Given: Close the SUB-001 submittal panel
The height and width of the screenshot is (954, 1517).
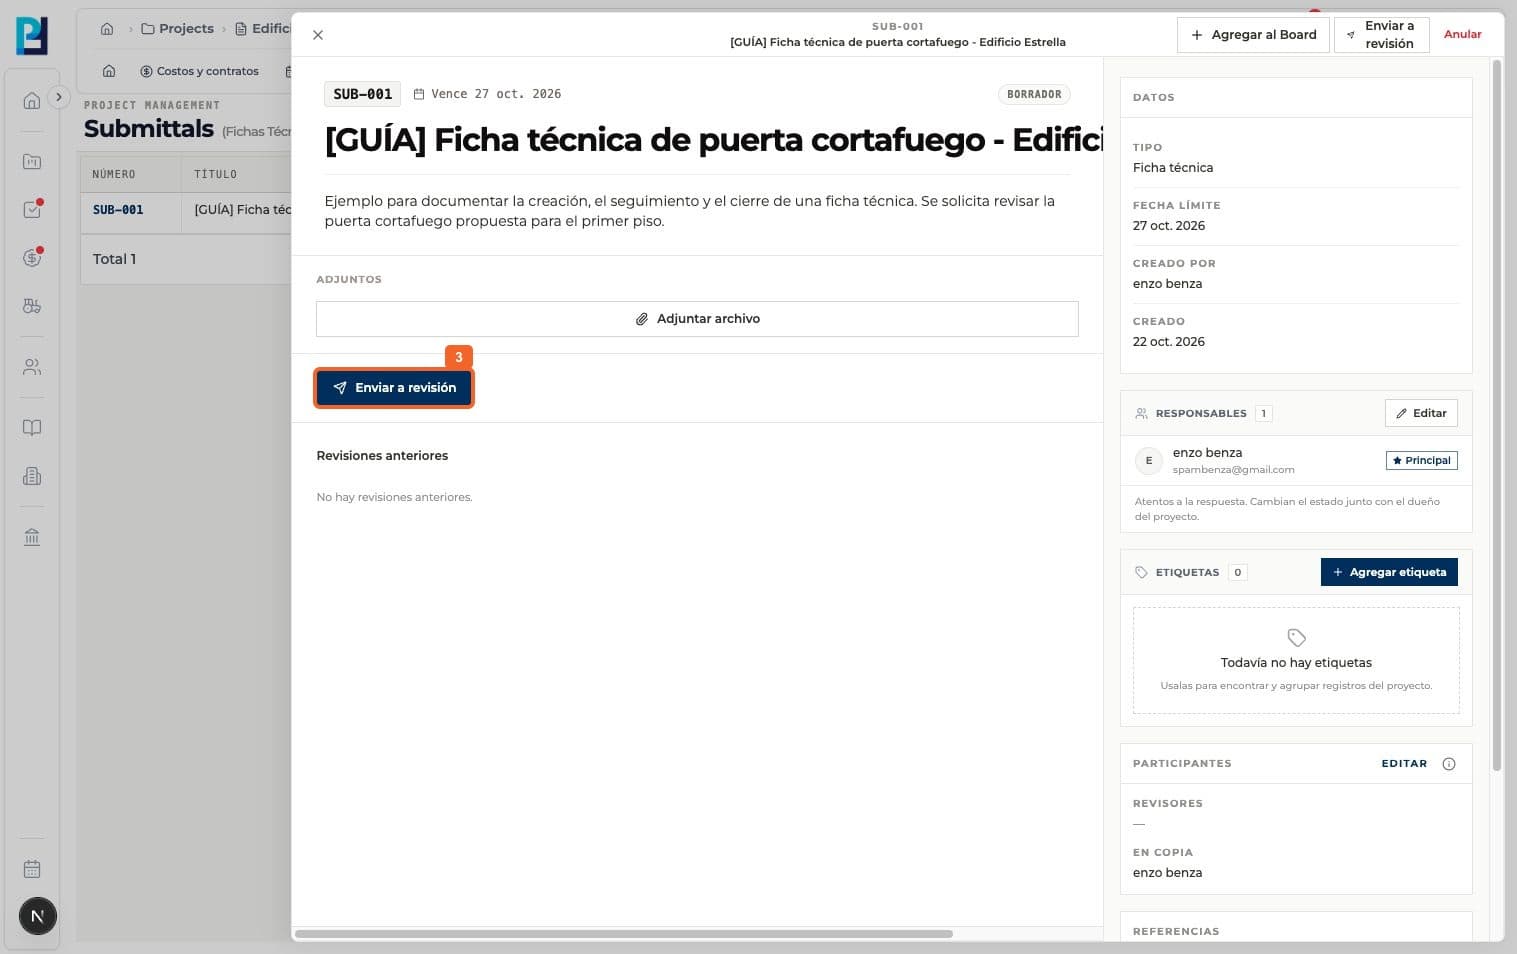Looking at the screenshot, I should 318,35.
